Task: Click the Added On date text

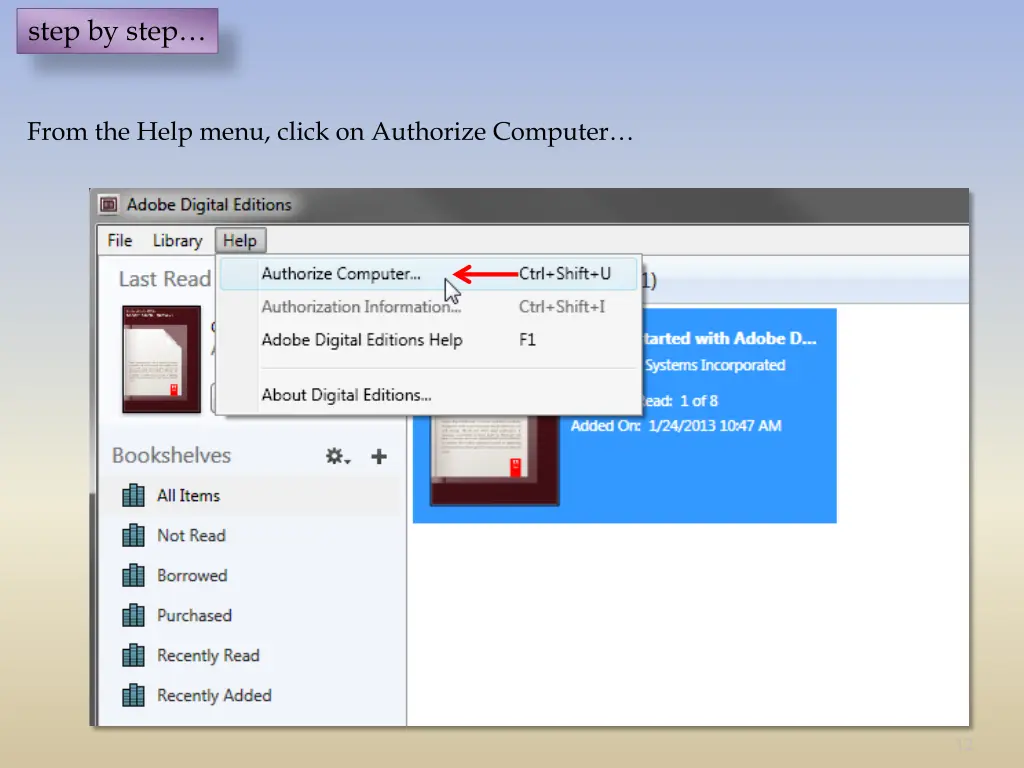Action: click(x=676, y=426)
